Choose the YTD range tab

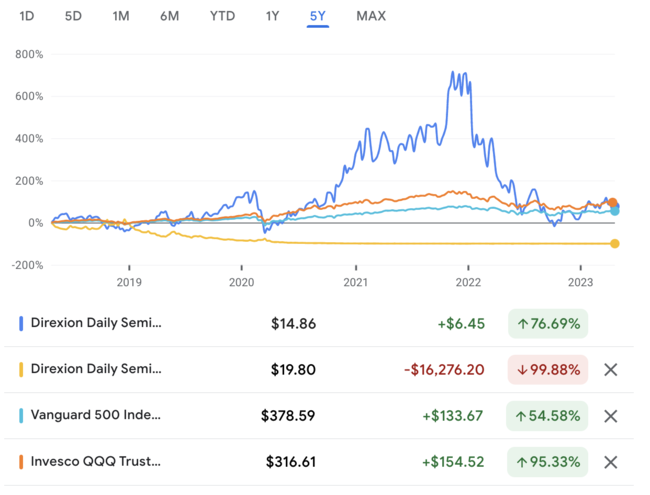pyautogui.click(x=223, y=16)
